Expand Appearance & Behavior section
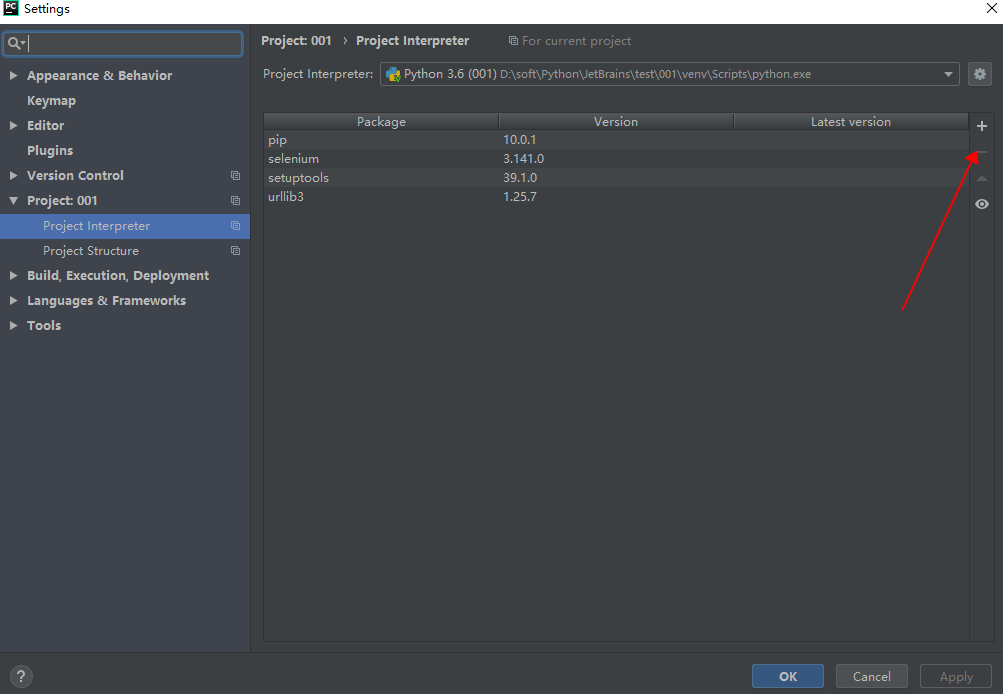 coord(13,75)
